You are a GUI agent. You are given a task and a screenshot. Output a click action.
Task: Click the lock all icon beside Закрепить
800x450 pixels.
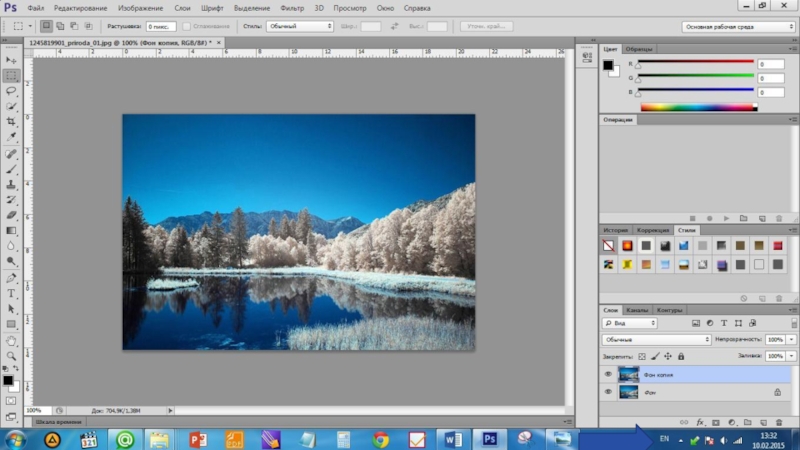683,355
